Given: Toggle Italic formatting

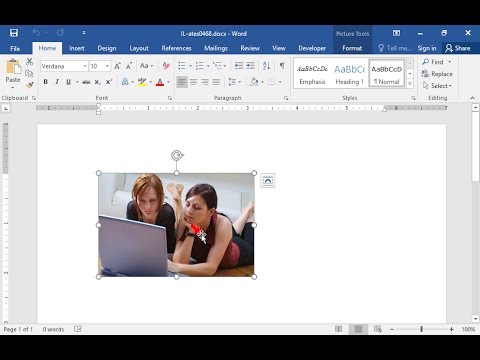Looking at the screenshot, I should [x=57, y=82].
